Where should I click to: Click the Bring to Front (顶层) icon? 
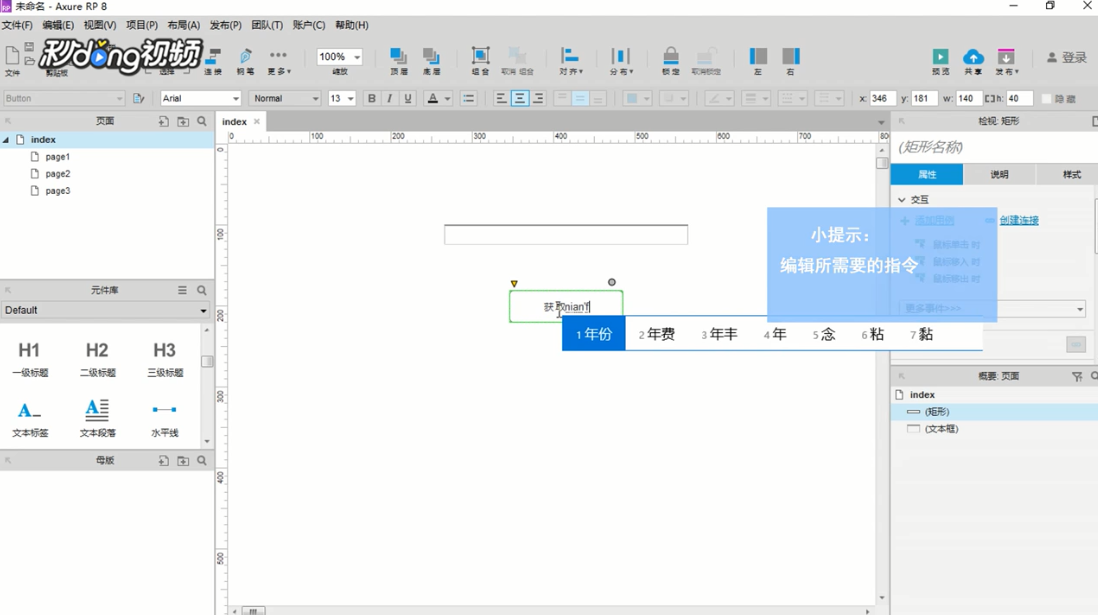click(398, 56)
